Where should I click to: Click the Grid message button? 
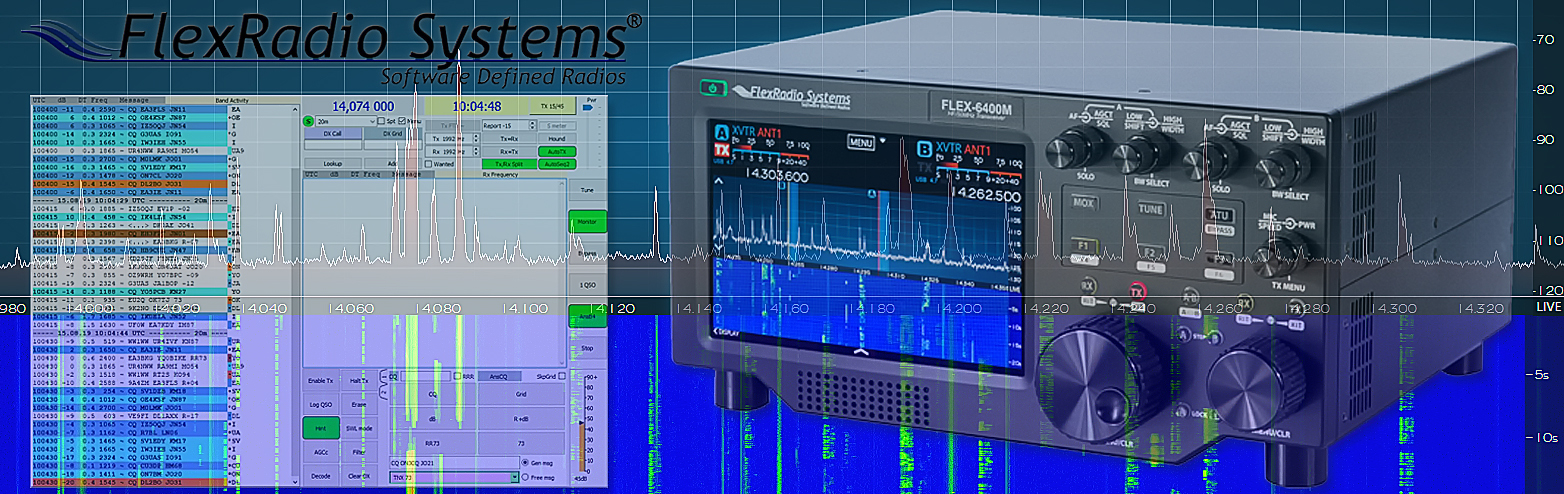point(521,394)
